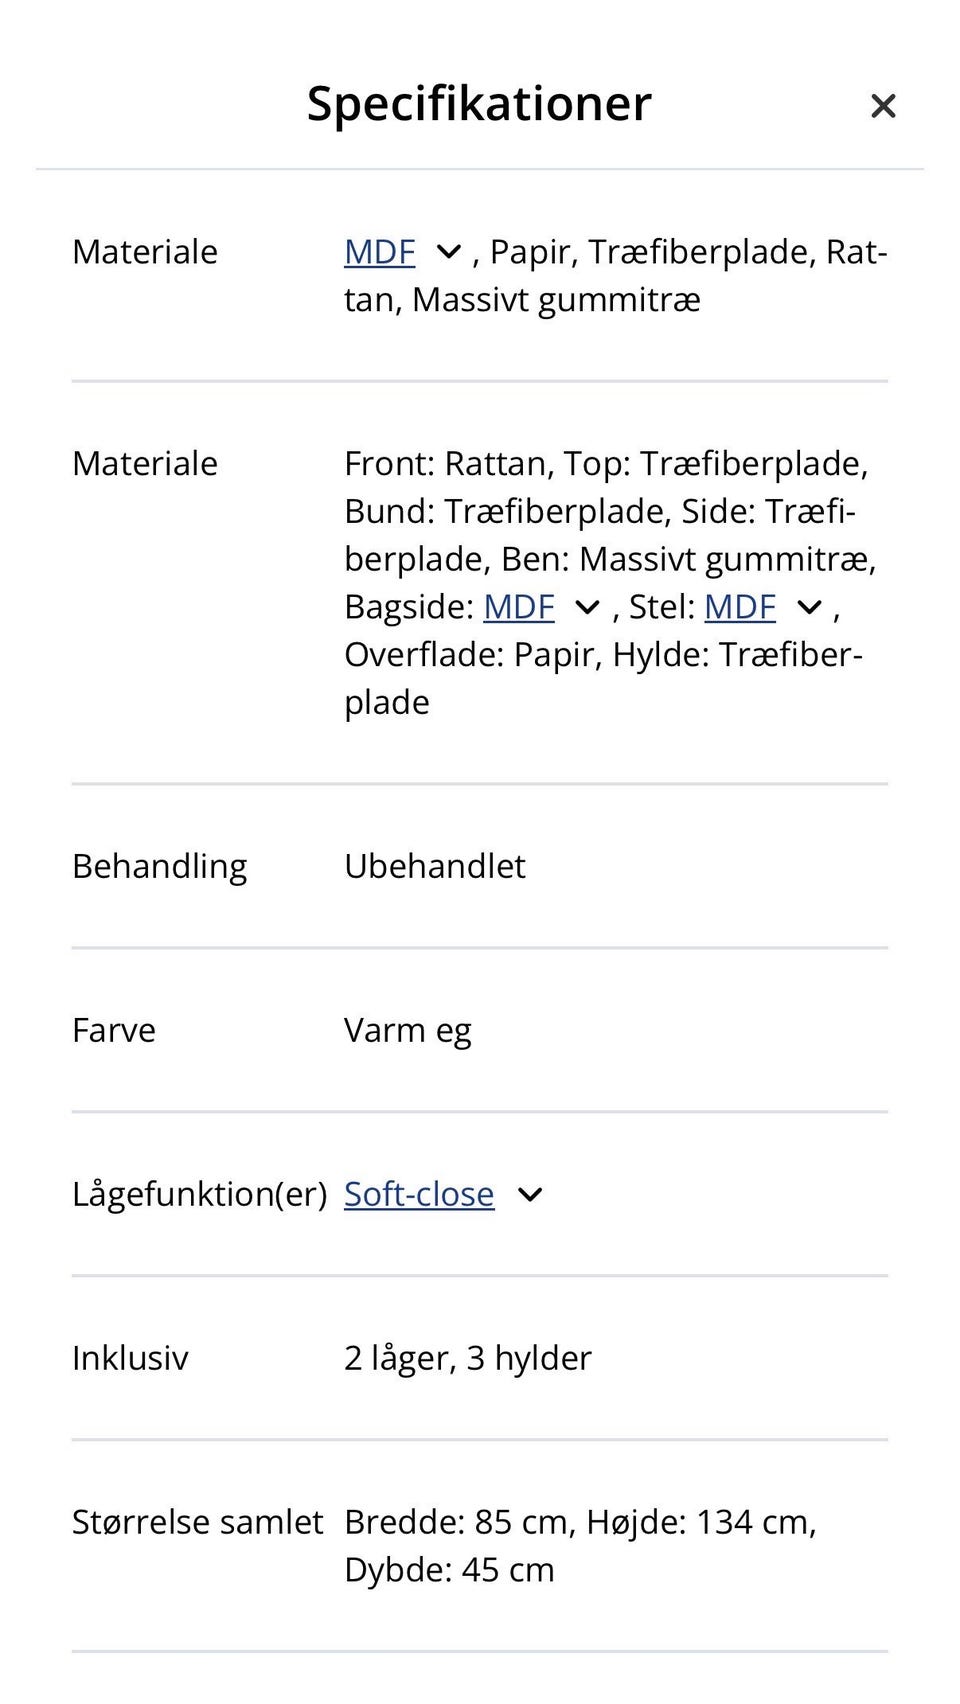The height and width of the screenshot is (1704, 960).
Task: Open the Soft-close link under Lågefunktion(er)
Action: (419, 1194)
